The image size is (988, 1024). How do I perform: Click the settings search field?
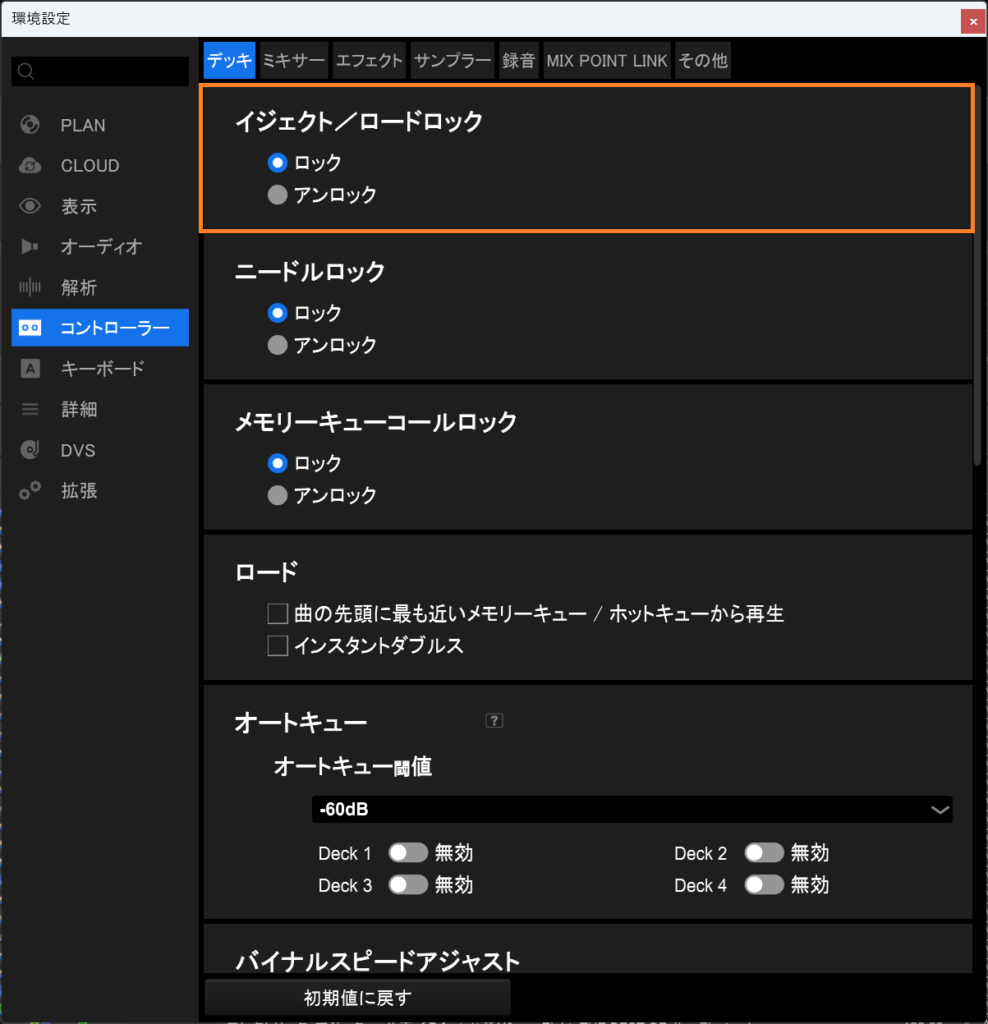[x=100, y=71]
